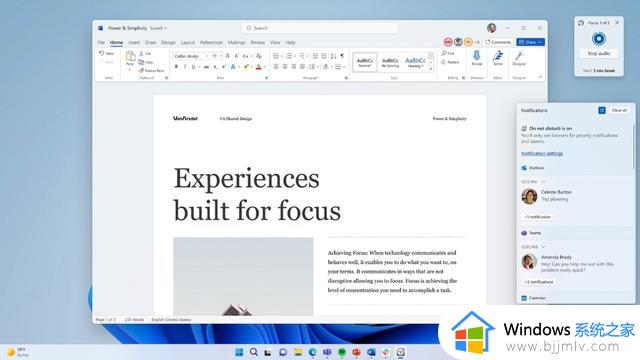Expand the Styles gallery
Screen dimensions: 640x360
pos(431,69)
